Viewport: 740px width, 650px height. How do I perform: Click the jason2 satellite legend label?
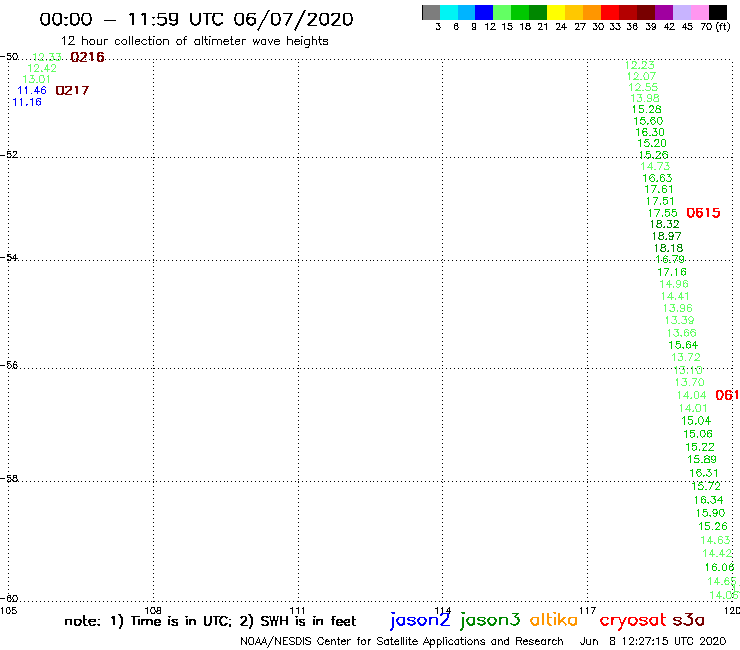[420, 620]
